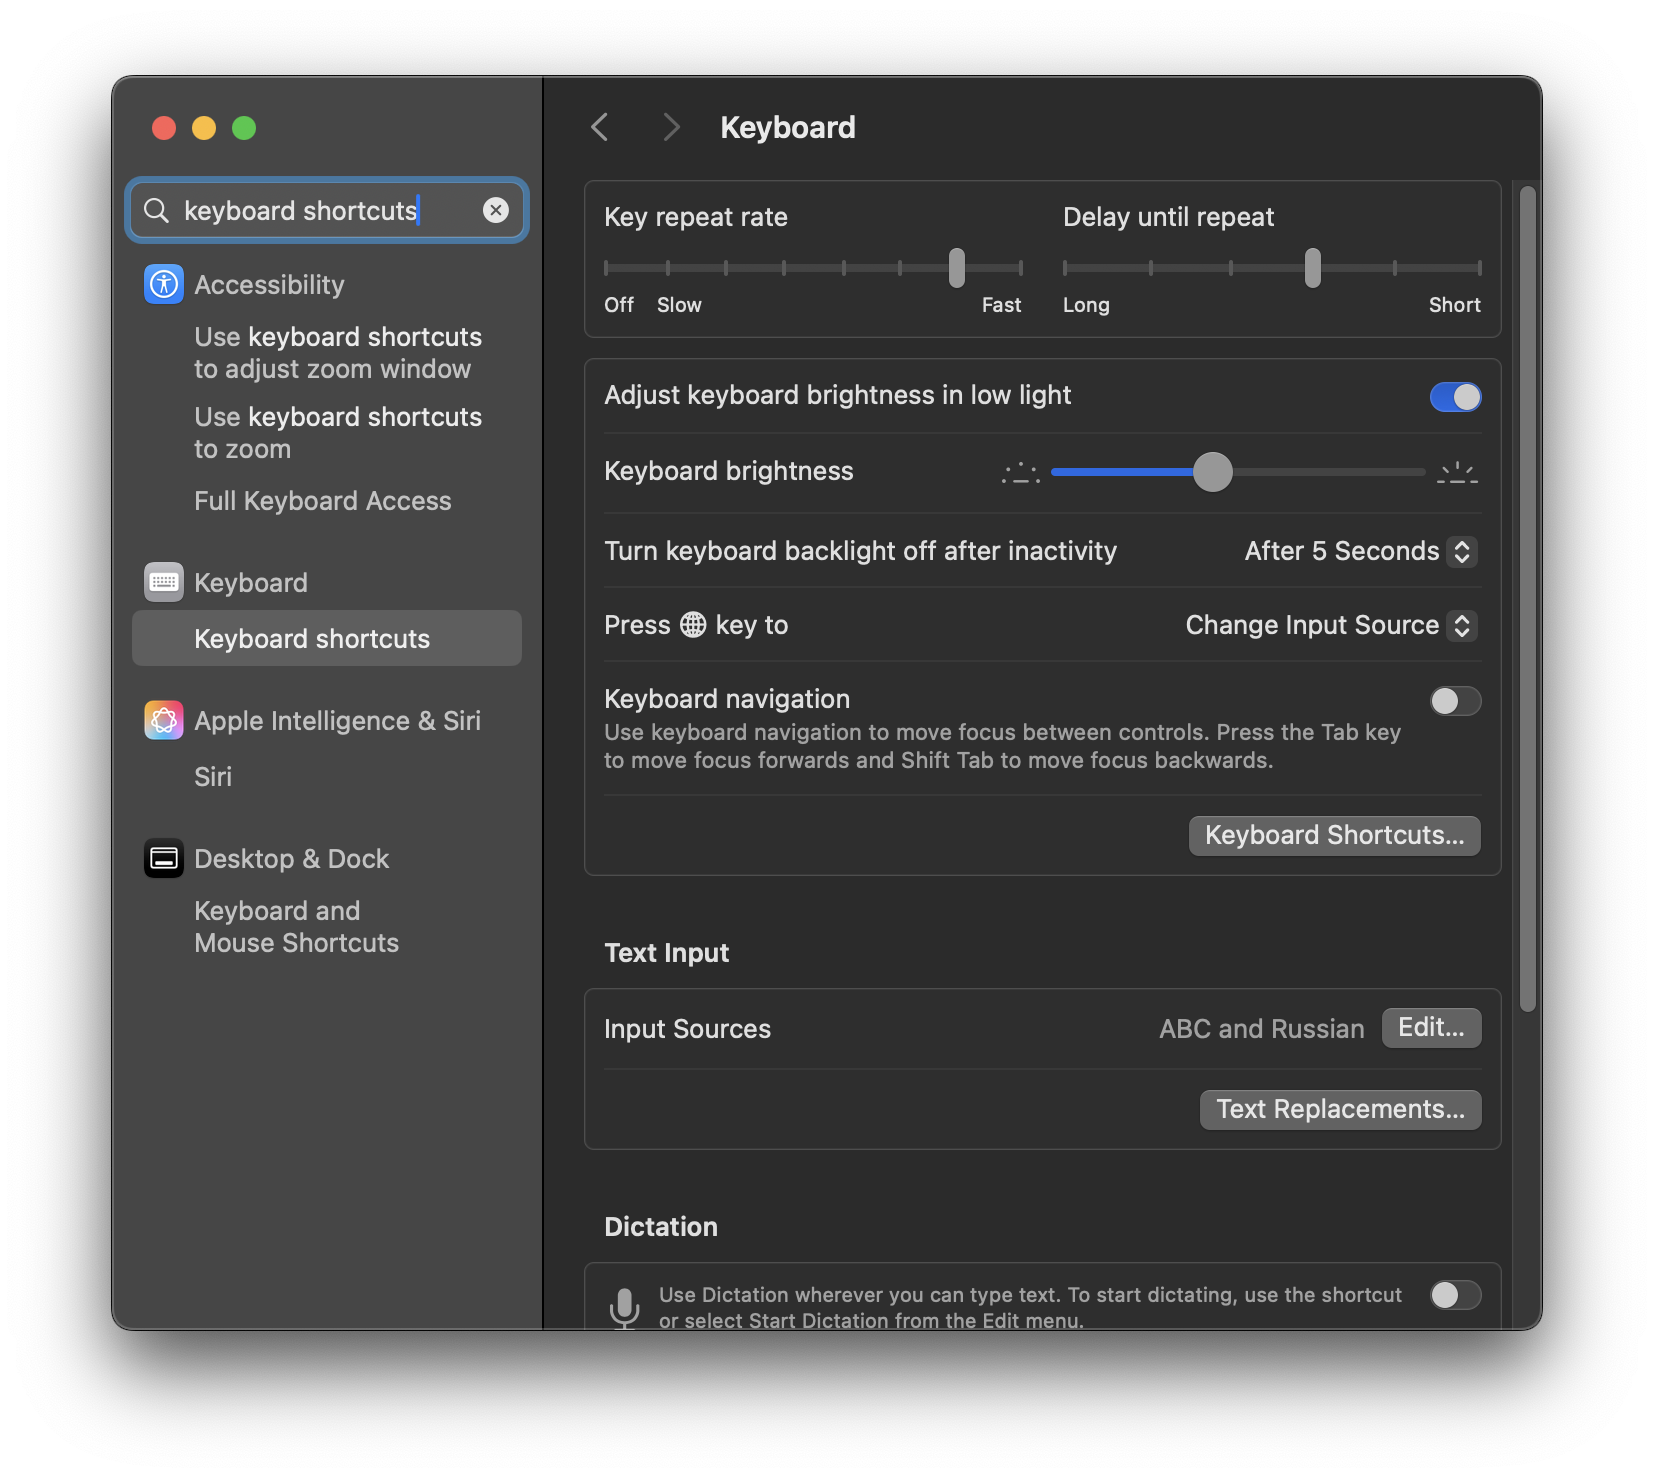Click the Dictation microphone icon
The image size is (1654, 1478).
(625, 1307)
